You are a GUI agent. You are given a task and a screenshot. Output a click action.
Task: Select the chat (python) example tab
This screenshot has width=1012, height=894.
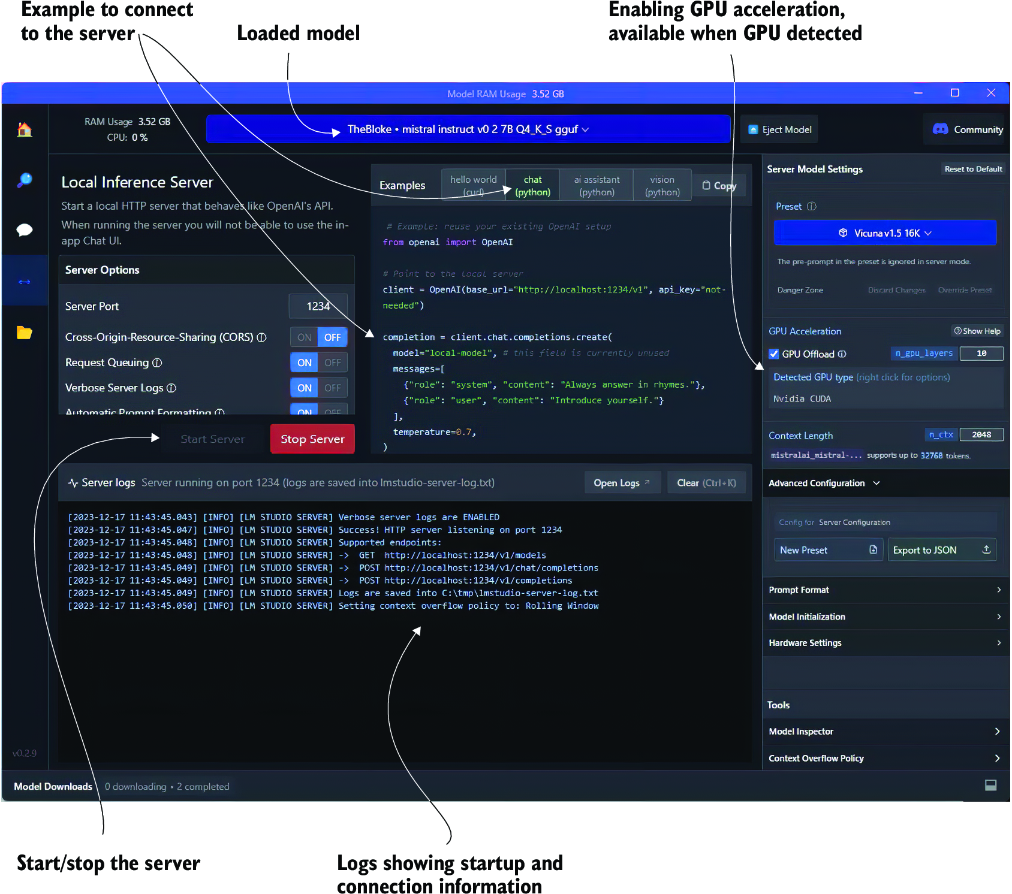point(532,185)
